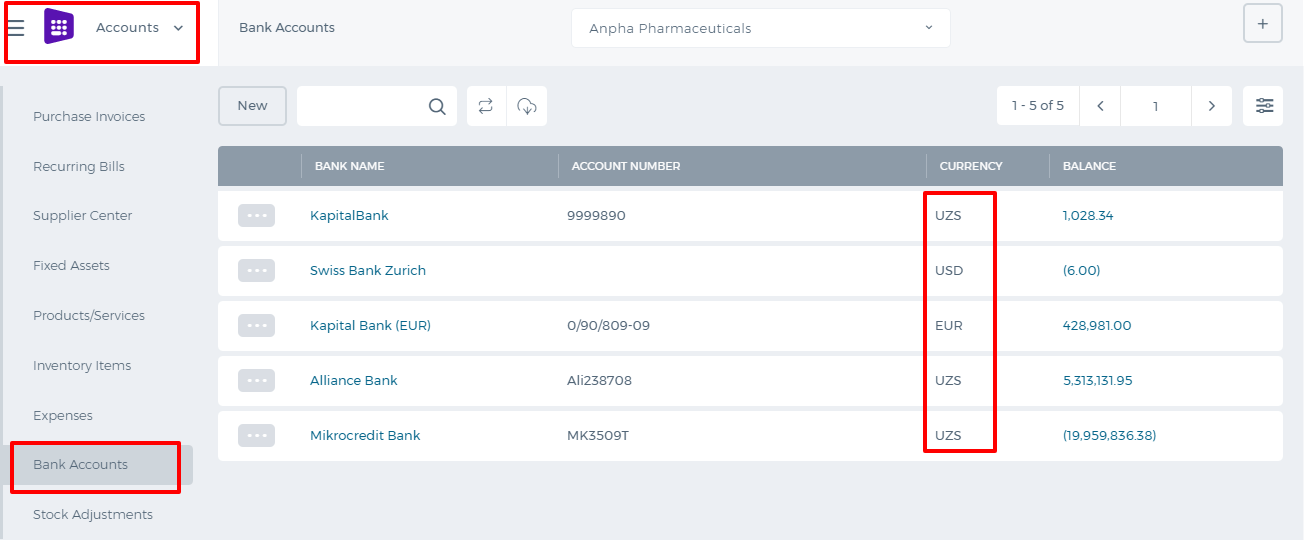1304x540 pixels.
Task: Open actions menu for Alliance Bank row
Action: click(256, 380)
